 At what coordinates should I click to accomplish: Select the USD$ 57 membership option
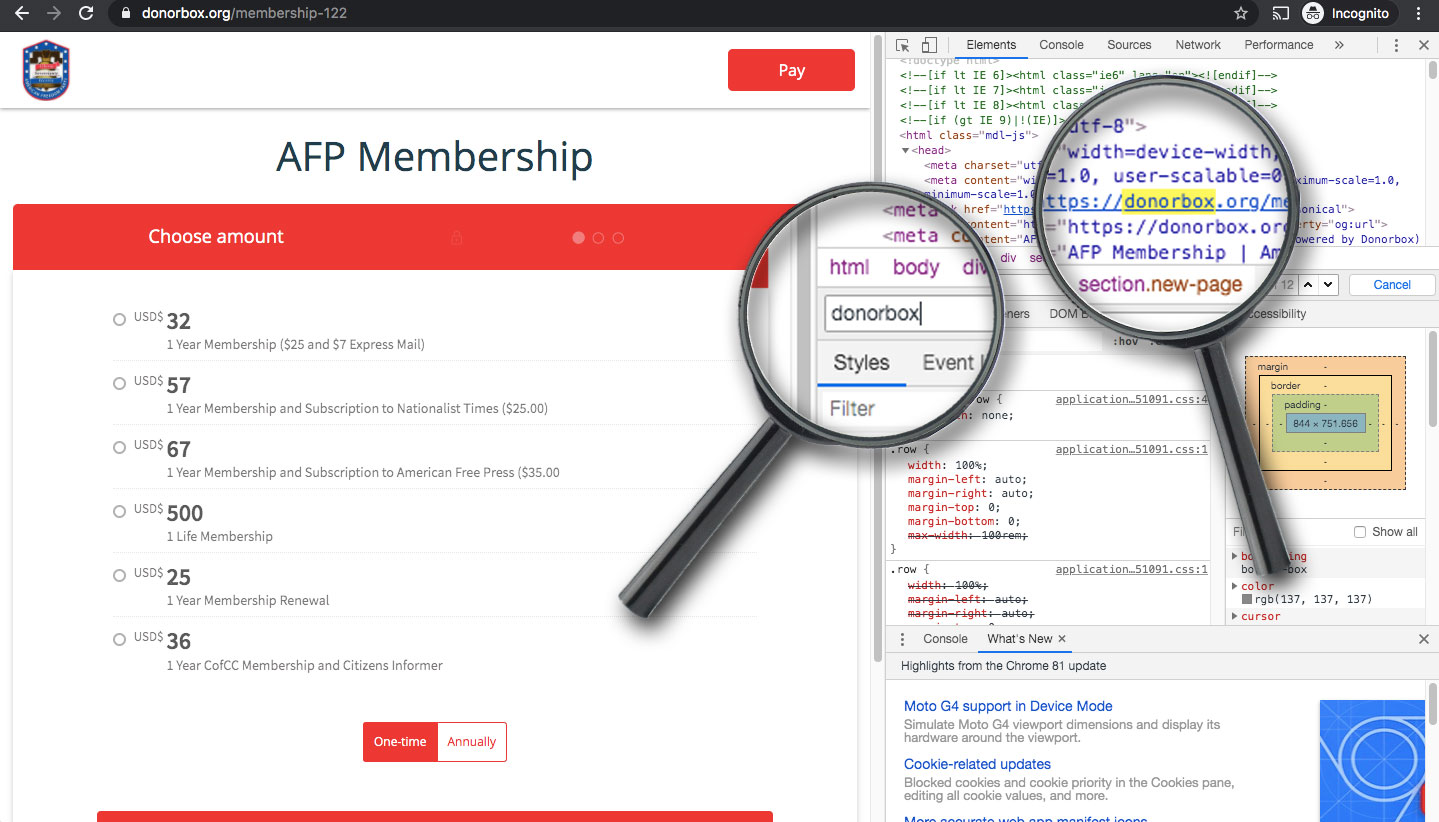point(119,383)
